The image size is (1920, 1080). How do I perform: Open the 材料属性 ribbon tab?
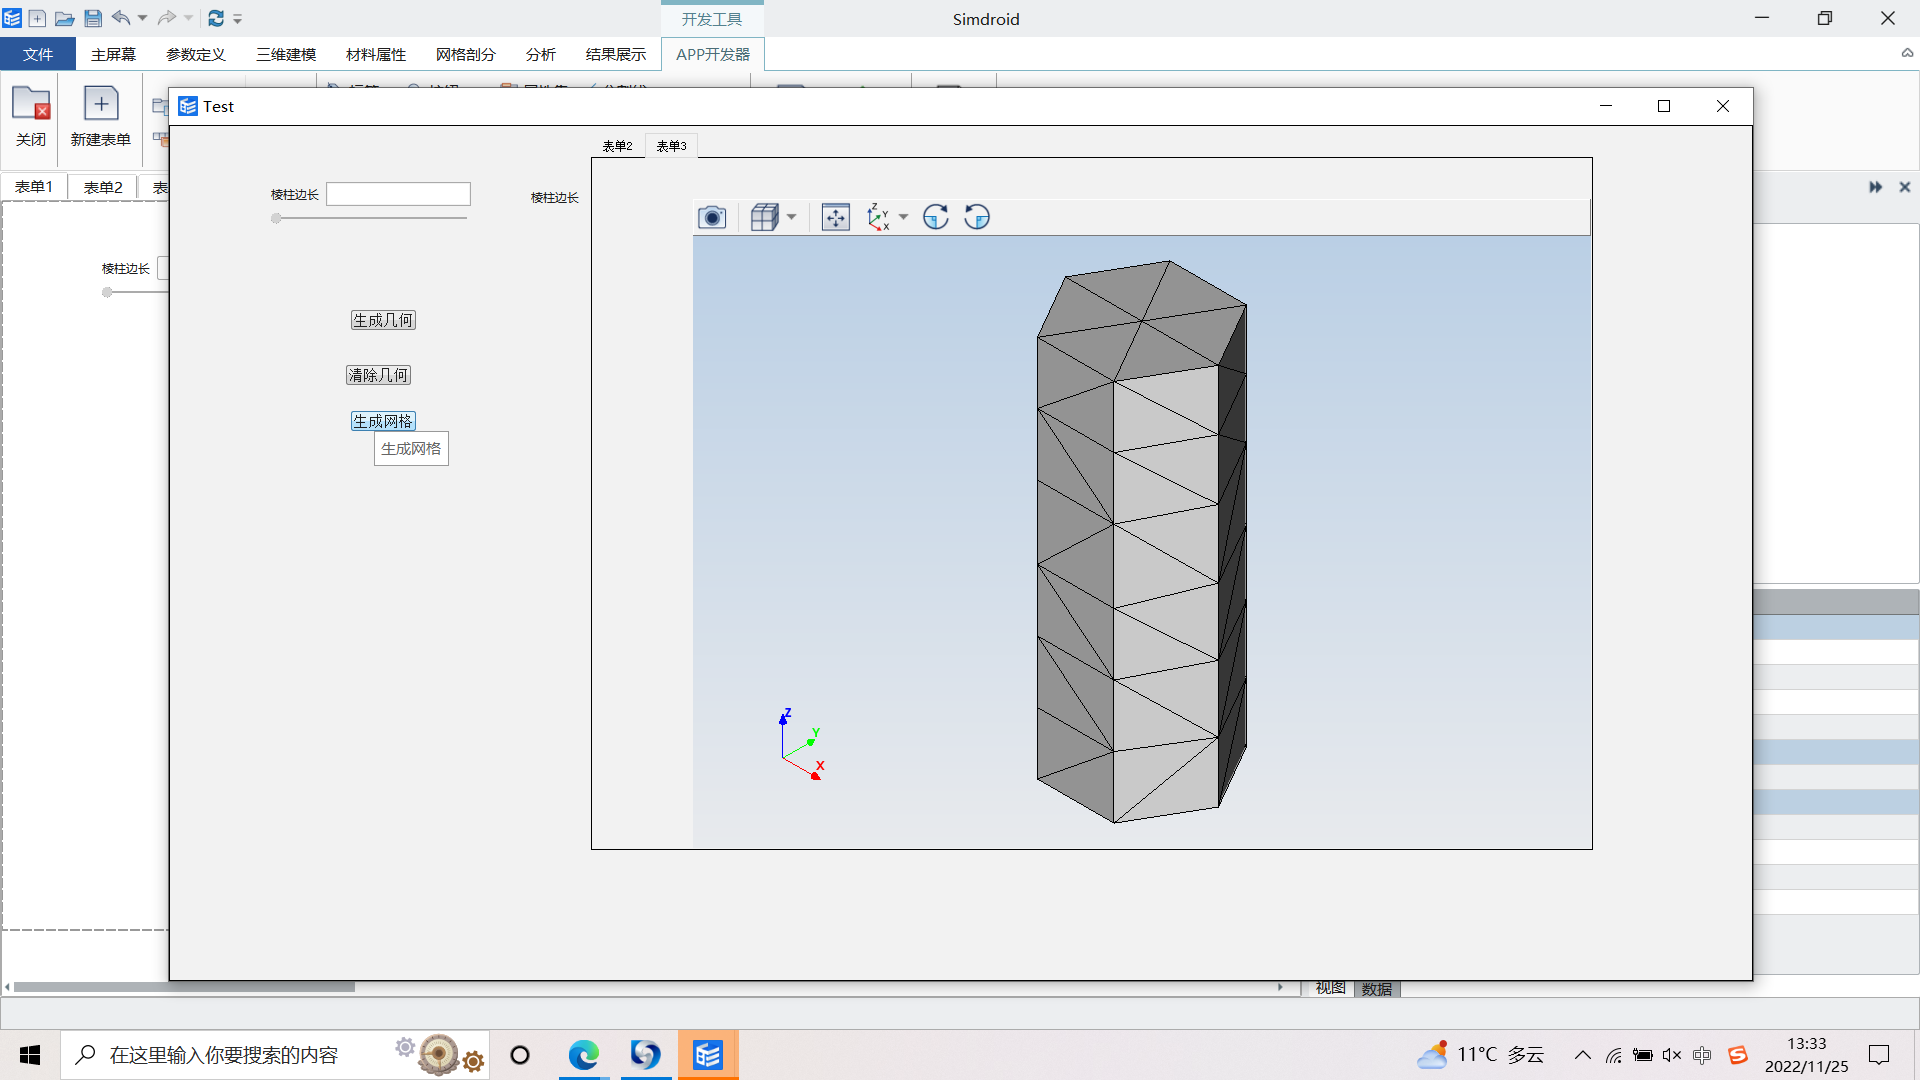[376, 54]
